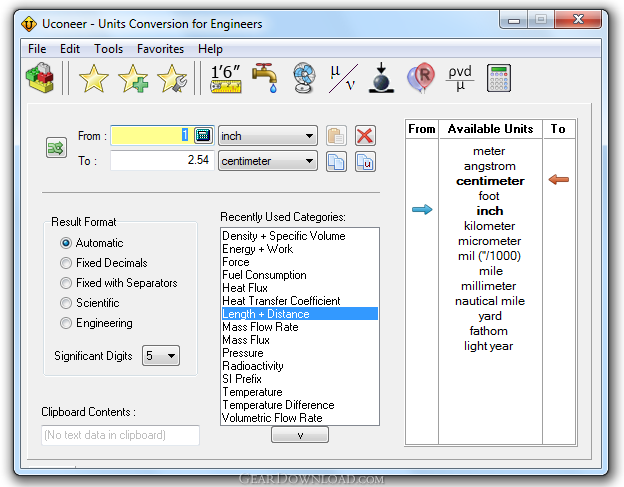
Task: Open the water faucet flow tool
Action: pos(265,78)
